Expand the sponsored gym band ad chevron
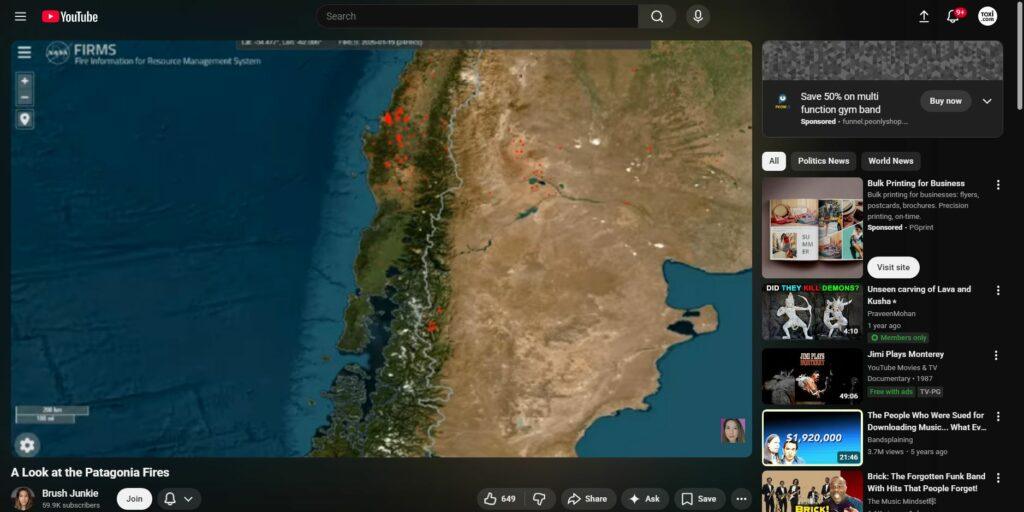The image size is (1024, 512). [x=987, y=101]
